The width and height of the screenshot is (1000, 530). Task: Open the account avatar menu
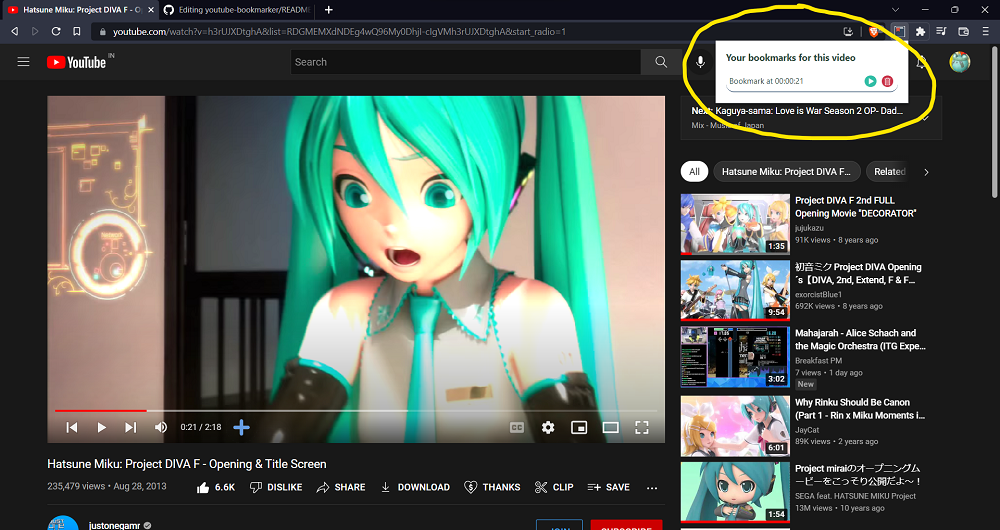coord(960,62)
